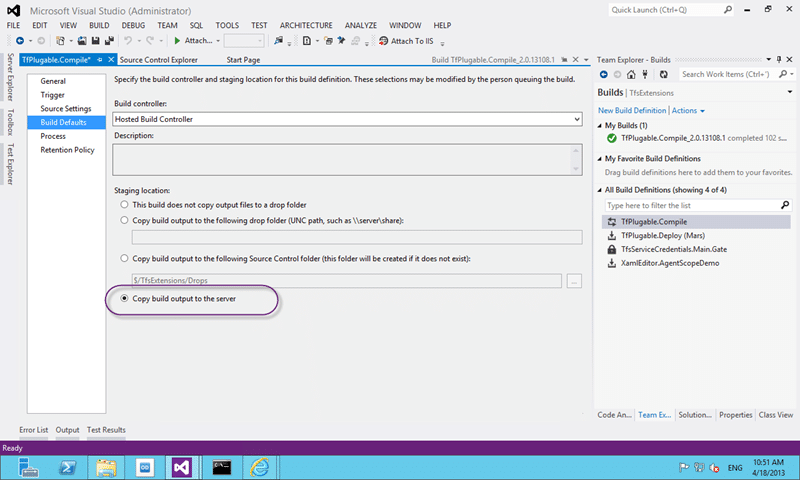Click the Quick Launch search icon
The width and height of the screenshot is (800, 480).
tap(728, 10)
